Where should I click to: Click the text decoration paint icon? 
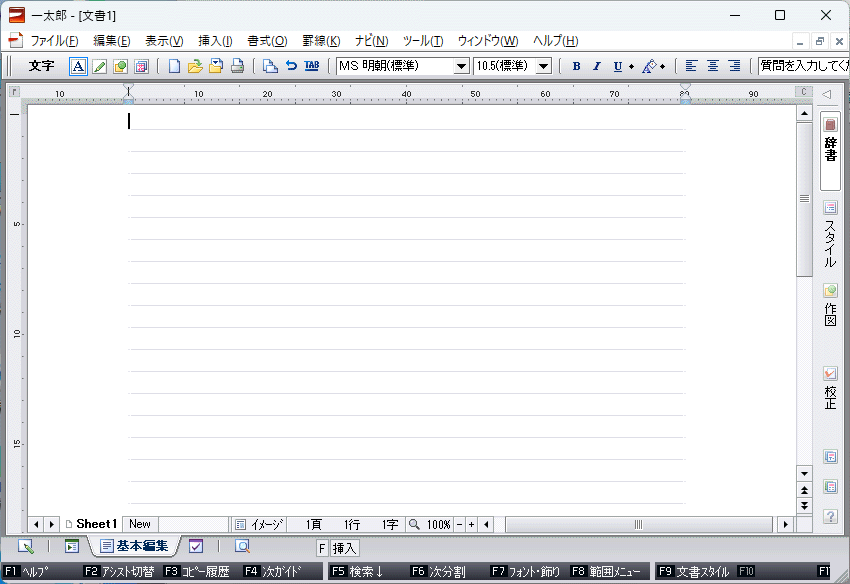click(x=649, y=66)
